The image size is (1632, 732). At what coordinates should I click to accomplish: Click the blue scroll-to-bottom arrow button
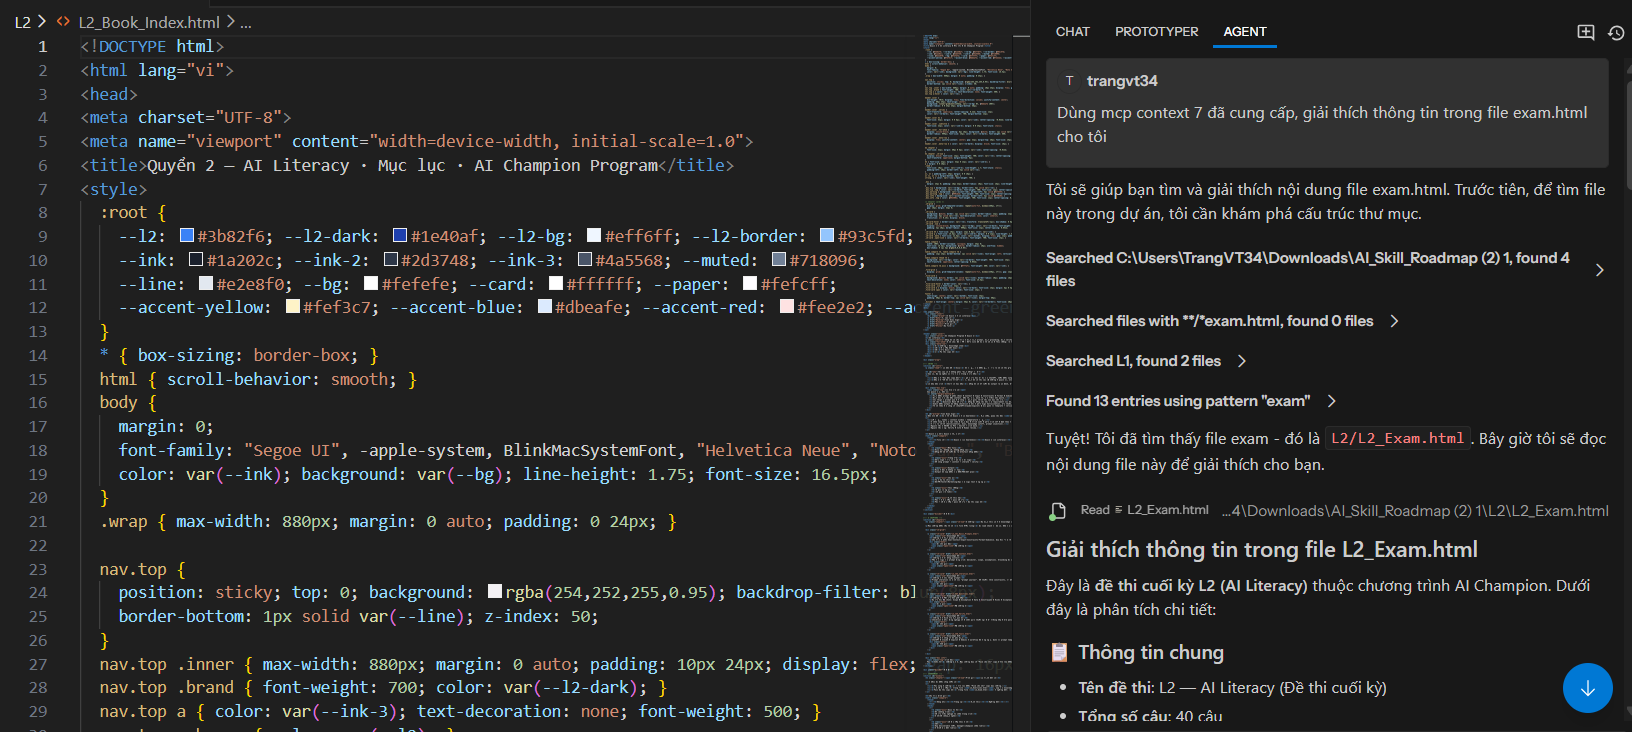click(x=1588, y=688)
